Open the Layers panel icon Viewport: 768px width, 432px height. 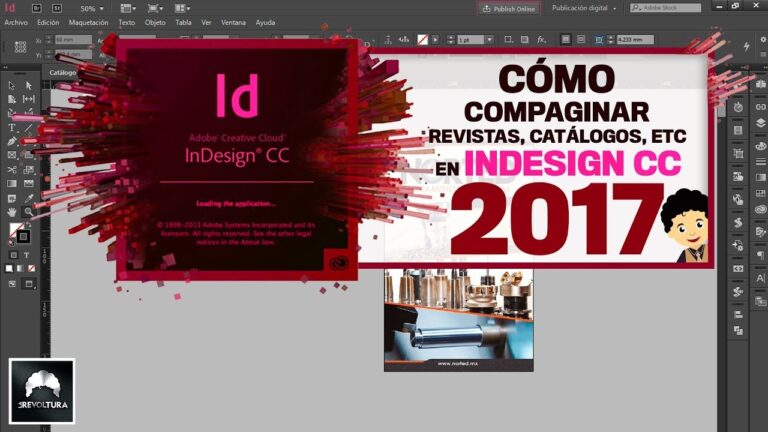(760, 122)
